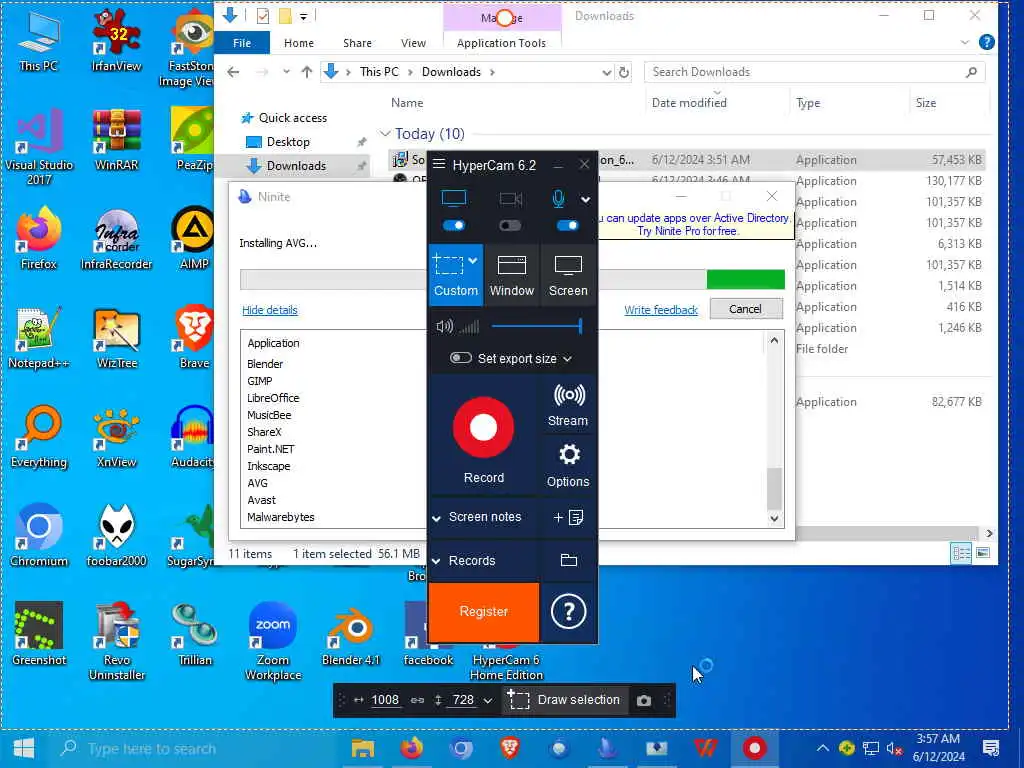The height and width of the screenshot is (768, 1024).
Task: Refresh the Downloads folder view
Action: pos(624,72)
